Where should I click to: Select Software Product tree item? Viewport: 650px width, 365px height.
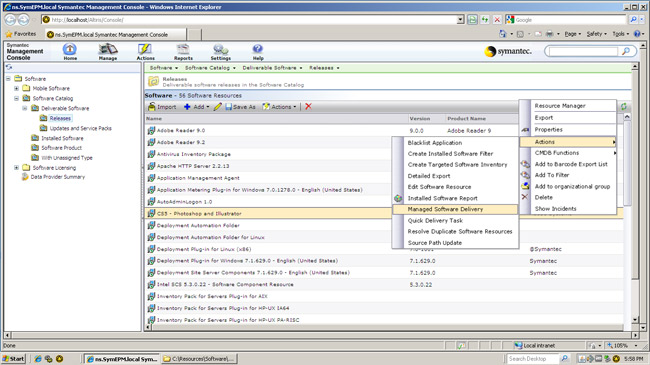61,148
